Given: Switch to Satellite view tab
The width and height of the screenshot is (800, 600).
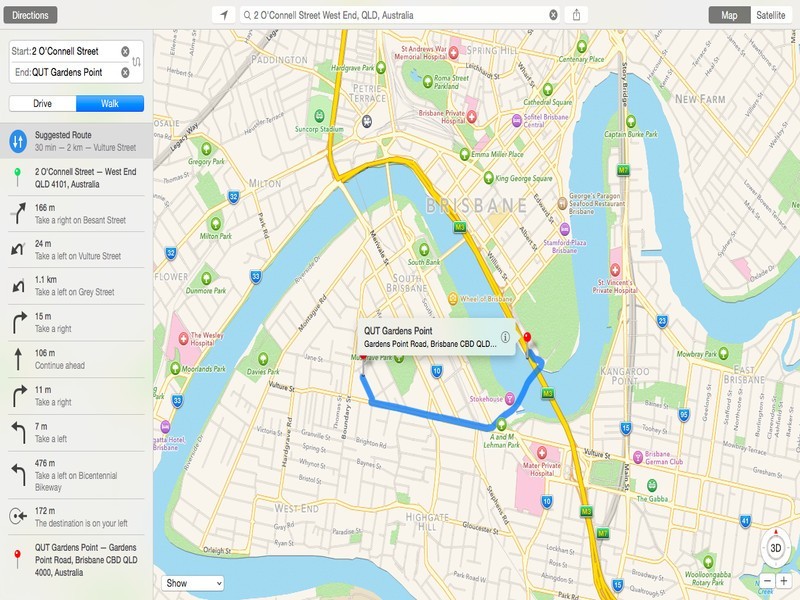Looking at the screenshot, I should pyautogui.click(x=770, y=15).
